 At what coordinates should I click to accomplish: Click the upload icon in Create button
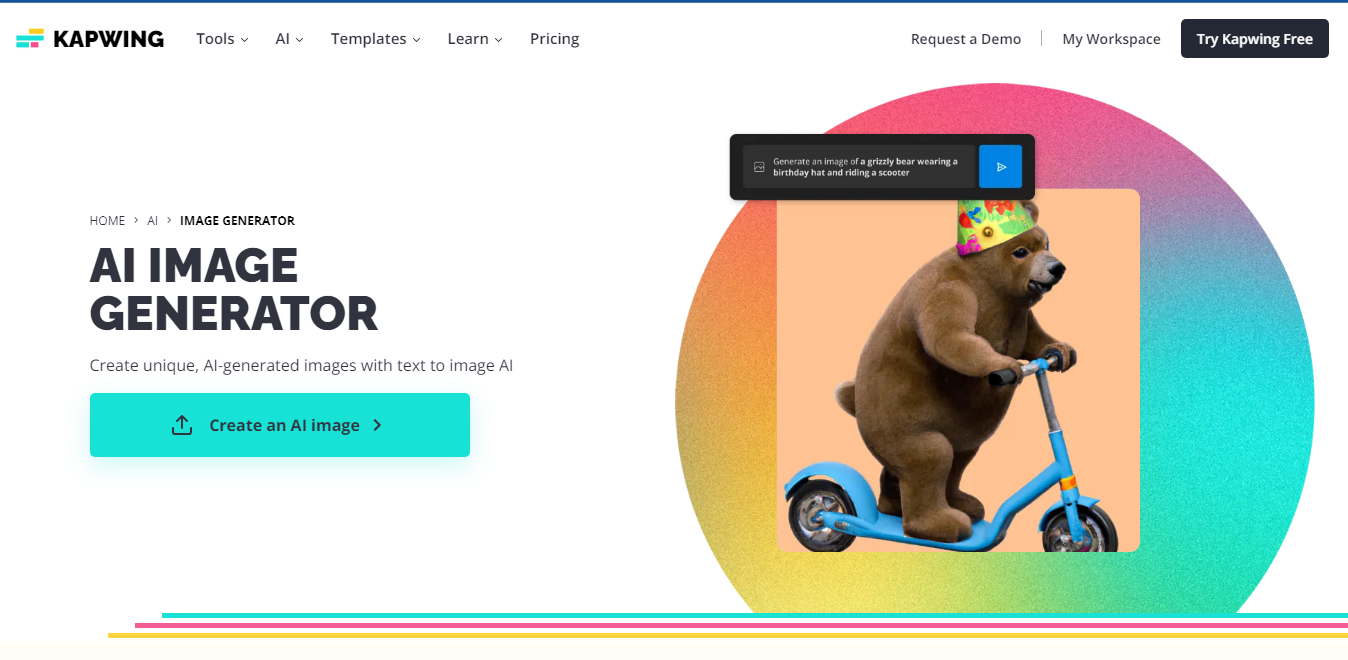pyautogui.click(x=182, y=425)
